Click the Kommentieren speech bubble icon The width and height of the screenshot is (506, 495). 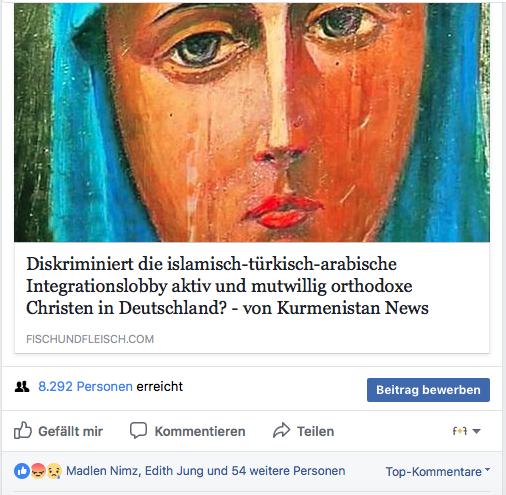138,430
